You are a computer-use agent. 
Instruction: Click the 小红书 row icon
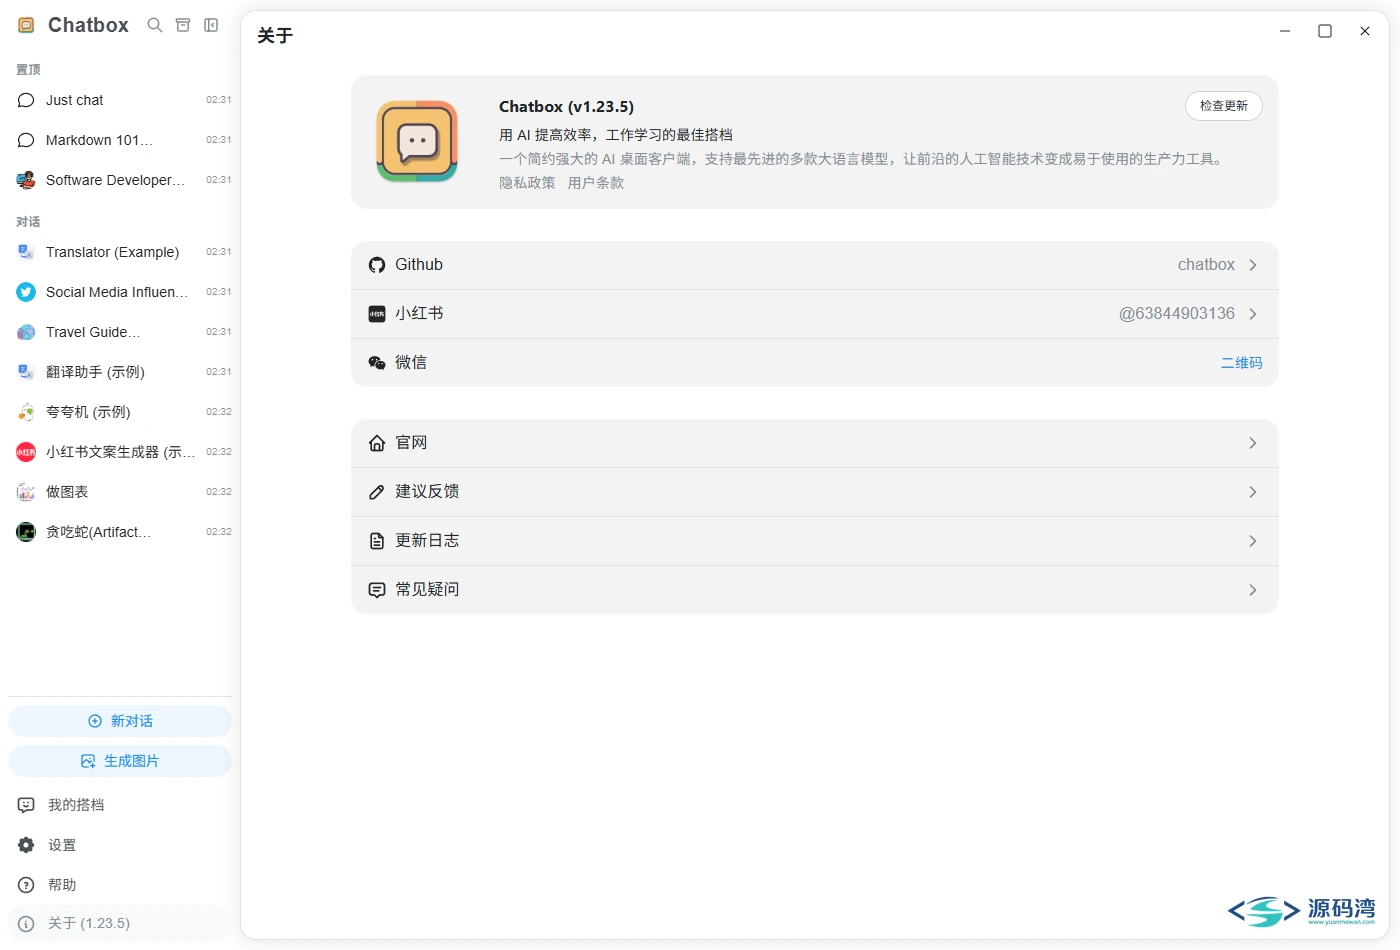coord(377,314)
